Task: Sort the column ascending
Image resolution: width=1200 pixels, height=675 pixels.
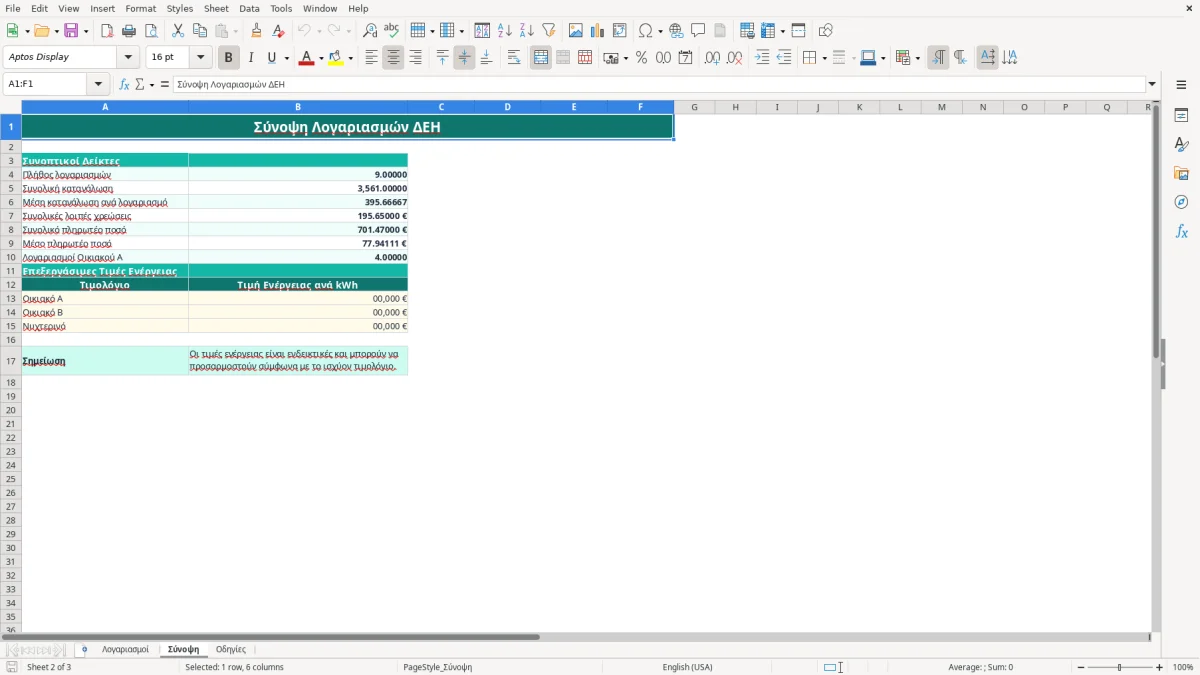Action: (x=505, y=31)
